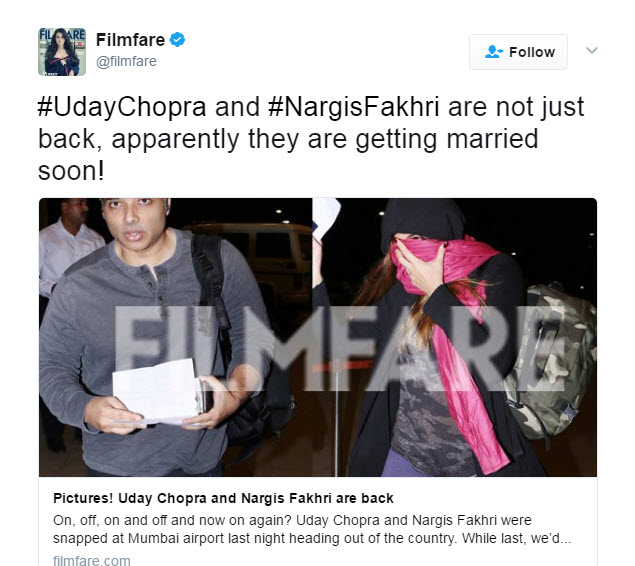Viewport: 635px width, 566px height.
Task: Click the @filmfare handle
Action: 126,61
